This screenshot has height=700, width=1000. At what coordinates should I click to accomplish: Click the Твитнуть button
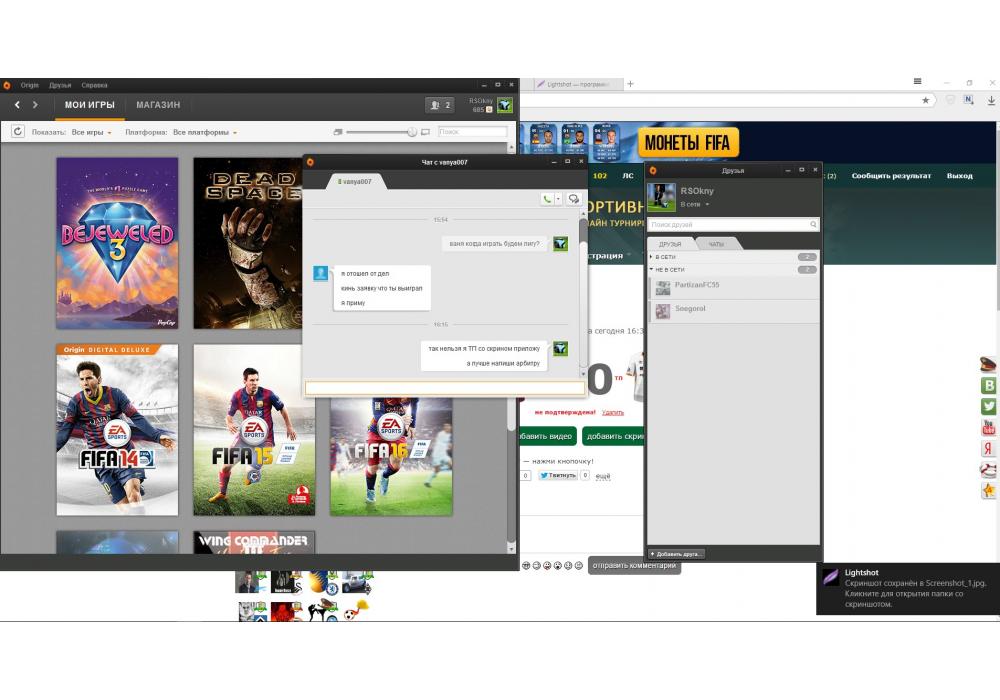tap(558, 476)
